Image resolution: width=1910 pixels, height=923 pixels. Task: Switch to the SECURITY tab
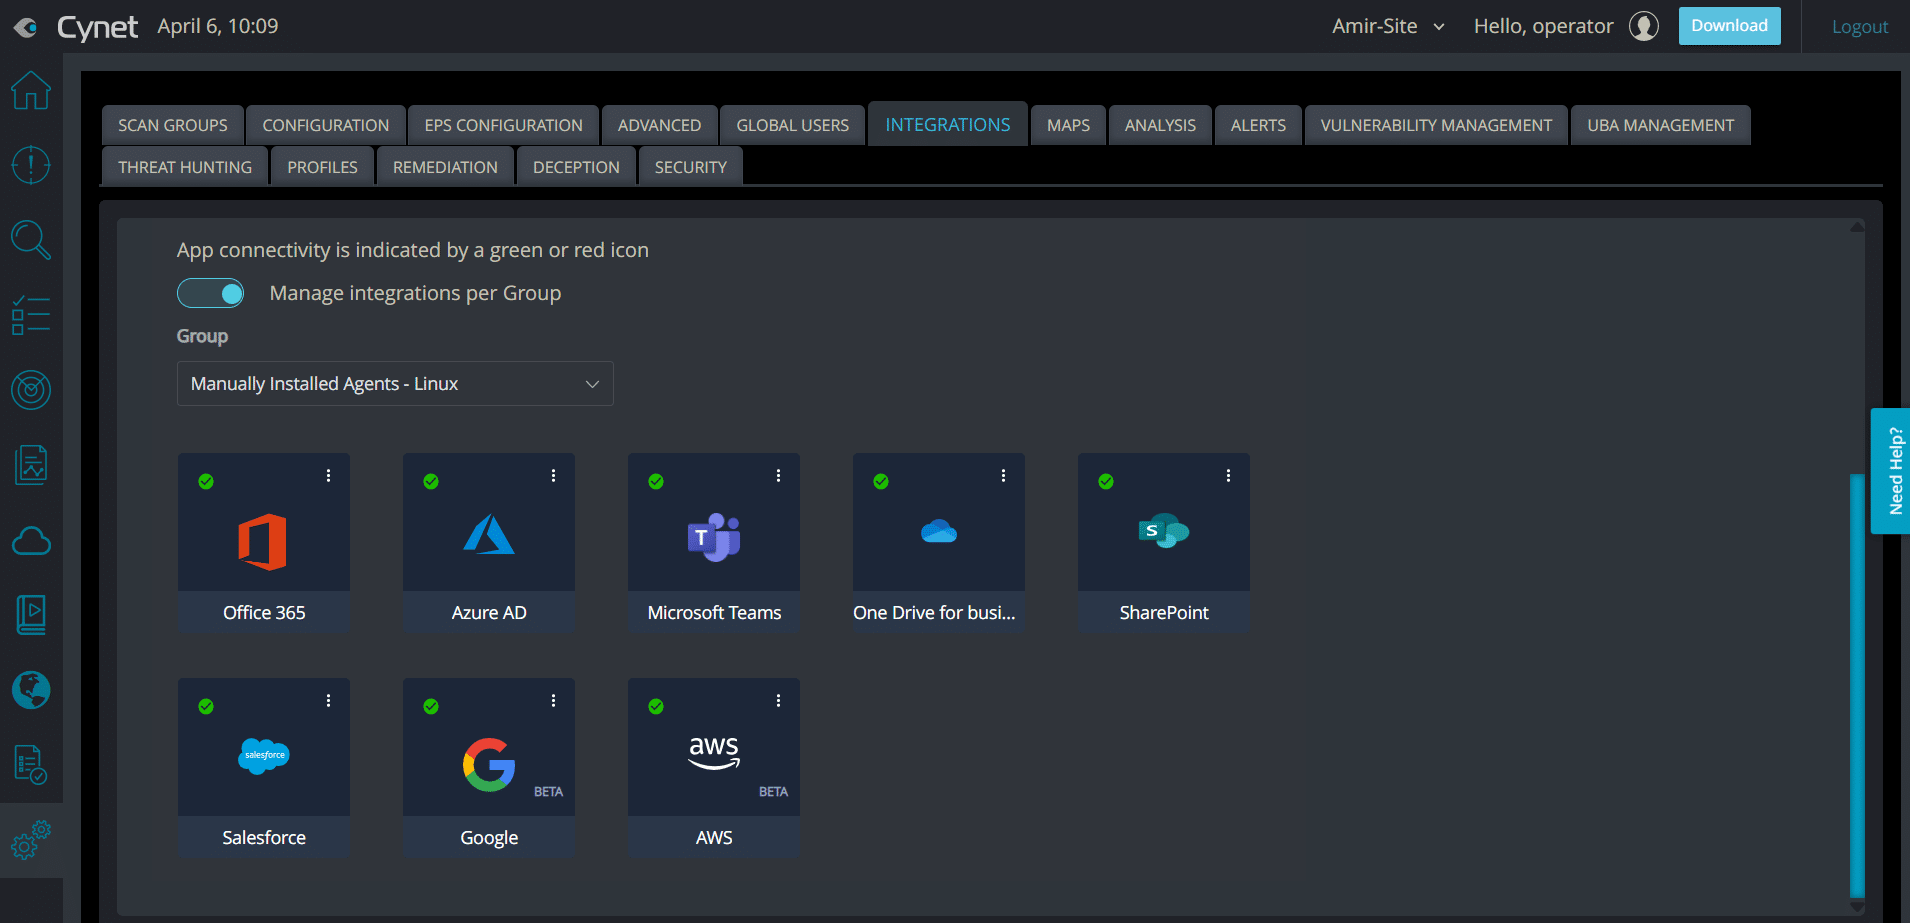(691, 167)
